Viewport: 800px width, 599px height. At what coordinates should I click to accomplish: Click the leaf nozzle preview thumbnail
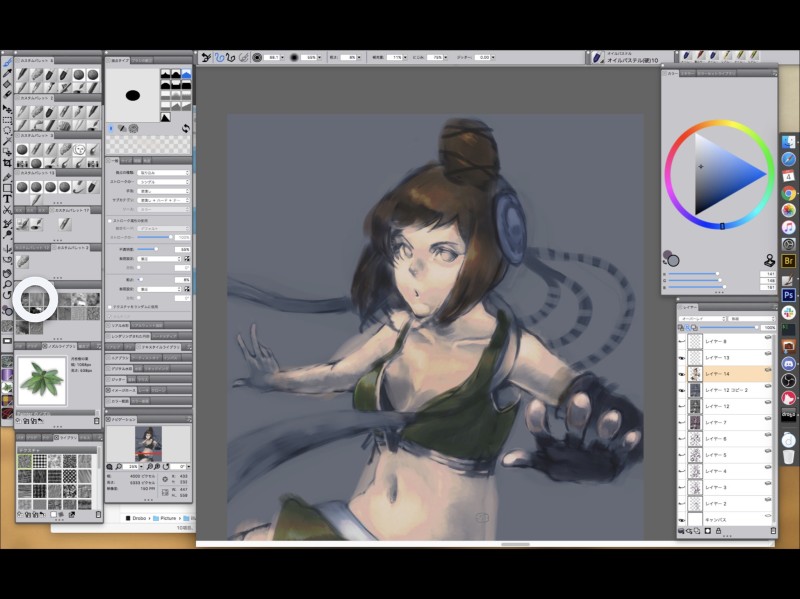[42, 380]
